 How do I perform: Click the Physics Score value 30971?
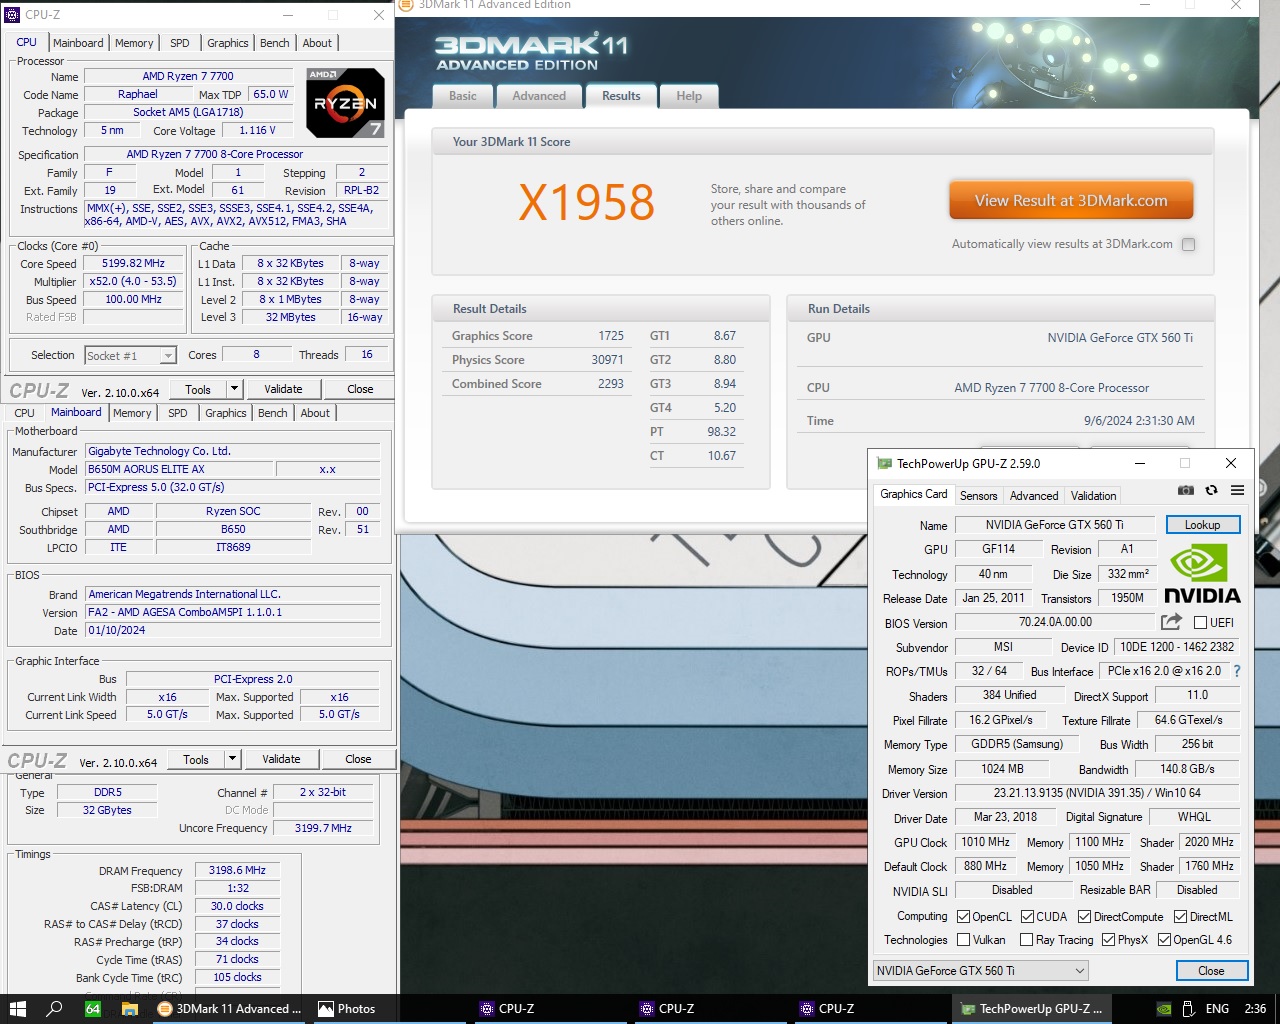click(x=607, y=360)
